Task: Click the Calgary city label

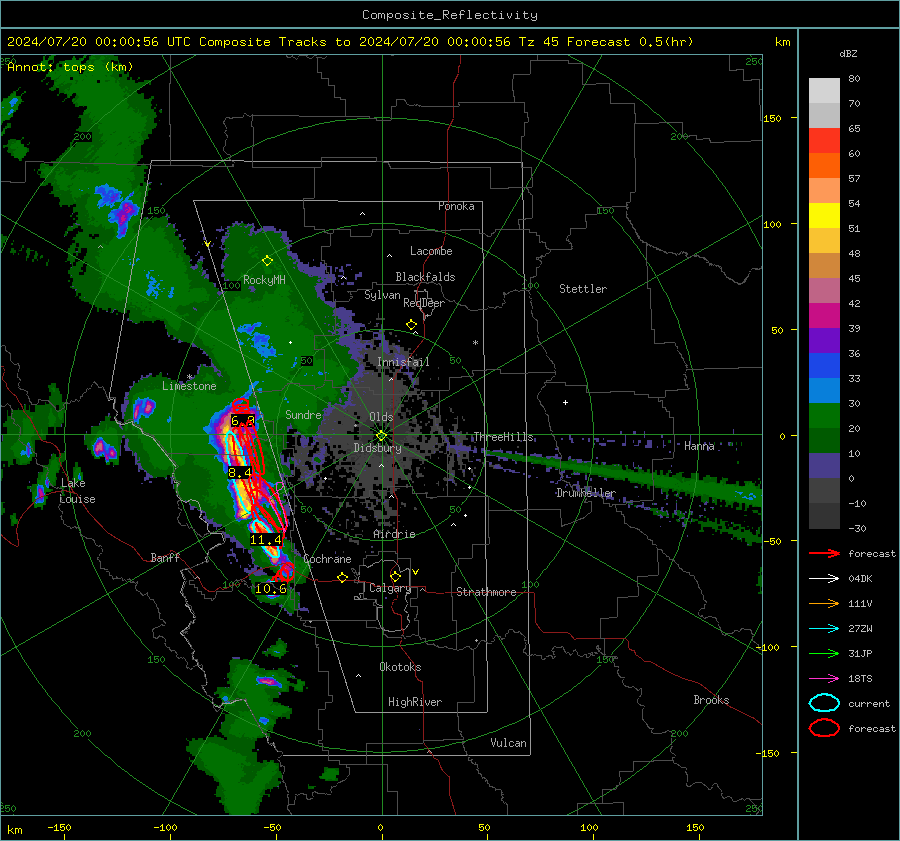Action: [390, 588]
